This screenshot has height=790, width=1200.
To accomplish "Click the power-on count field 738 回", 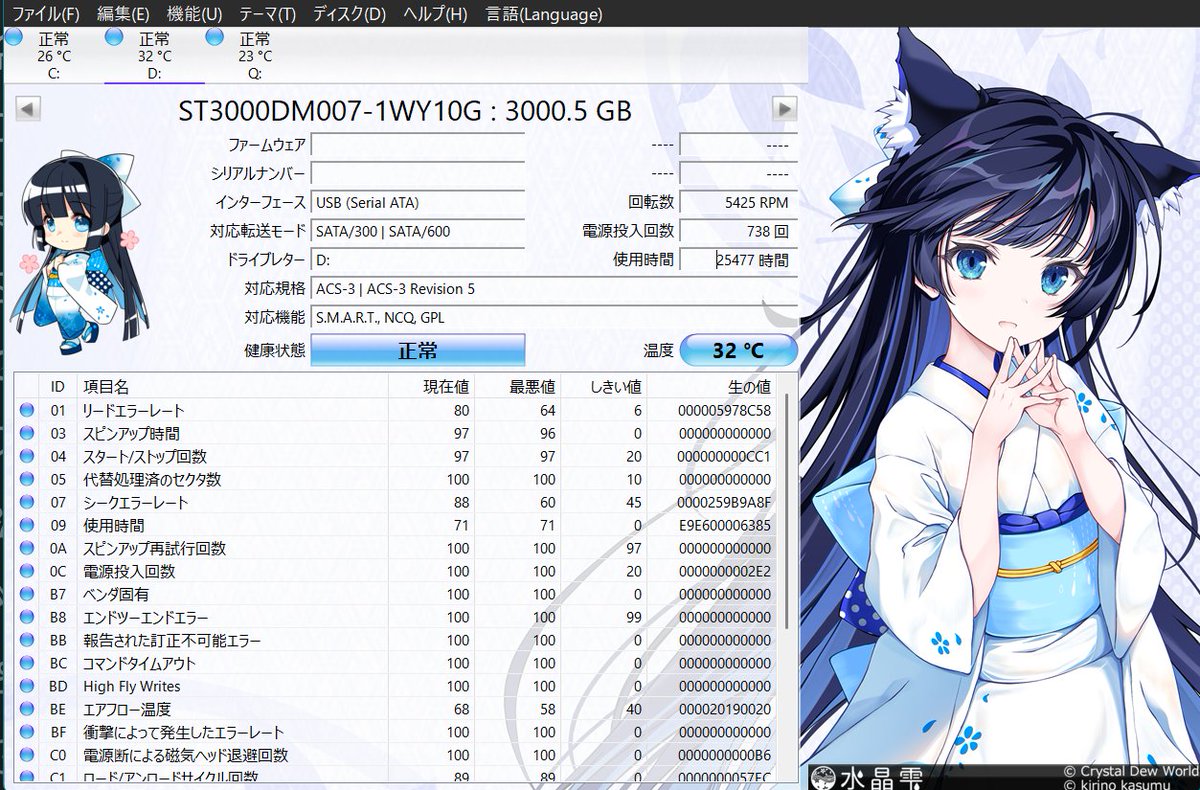I will coord(738,232).
